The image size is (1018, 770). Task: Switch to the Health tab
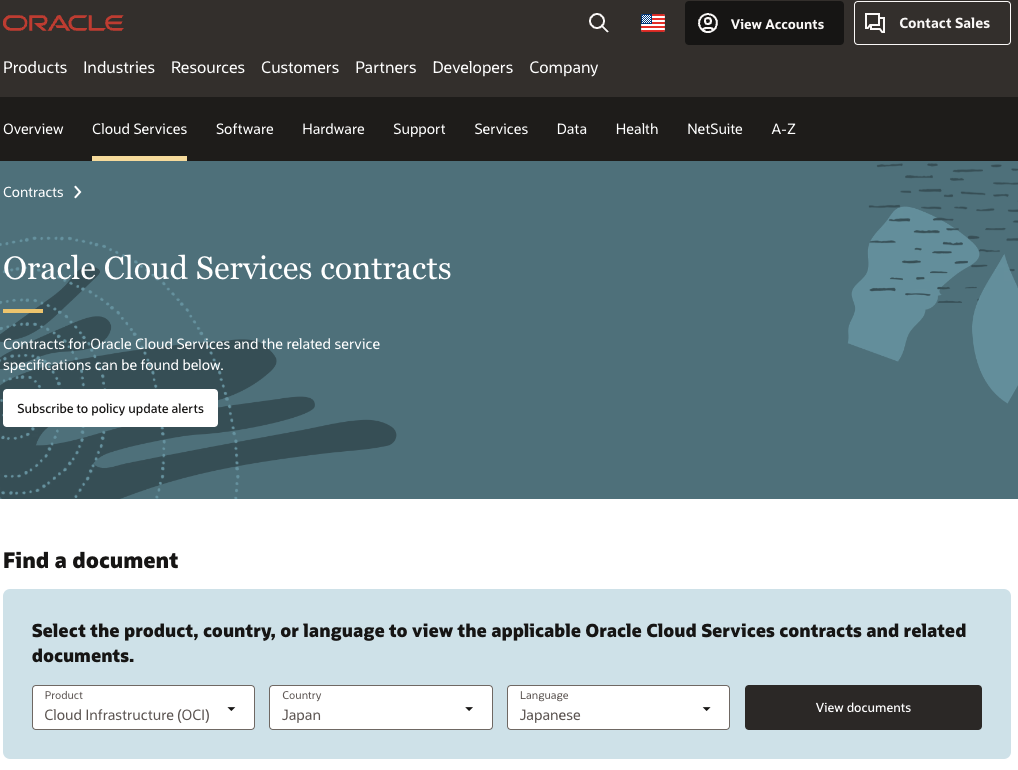[637, 129]
